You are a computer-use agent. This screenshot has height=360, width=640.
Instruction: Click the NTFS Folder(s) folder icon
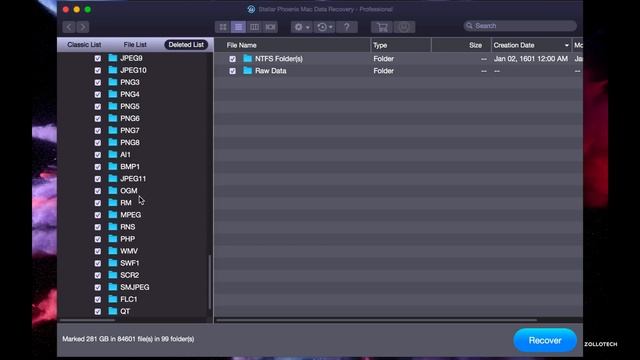point(247,58)
